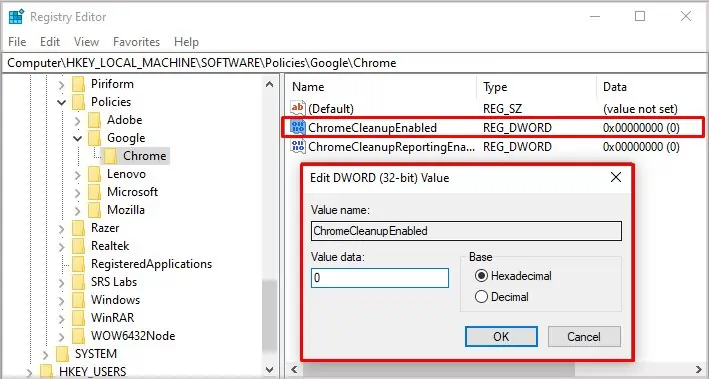Expand the WOW6432Node key

(x=61, y=336)
